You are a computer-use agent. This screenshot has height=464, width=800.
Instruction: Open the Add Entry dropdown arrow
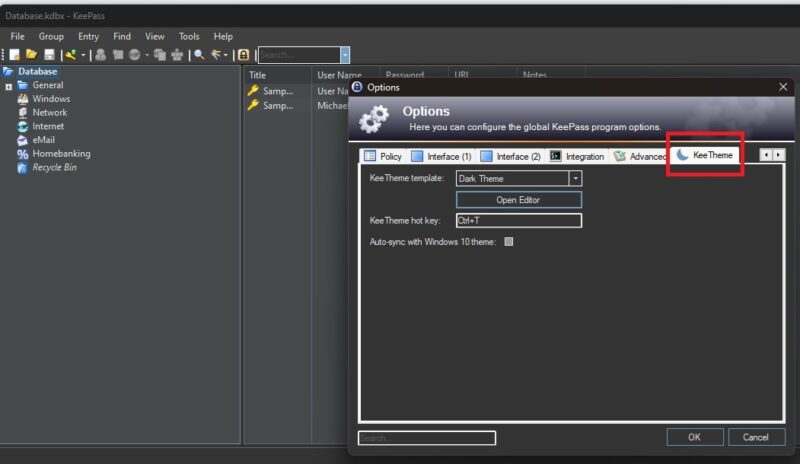[83, 55]
